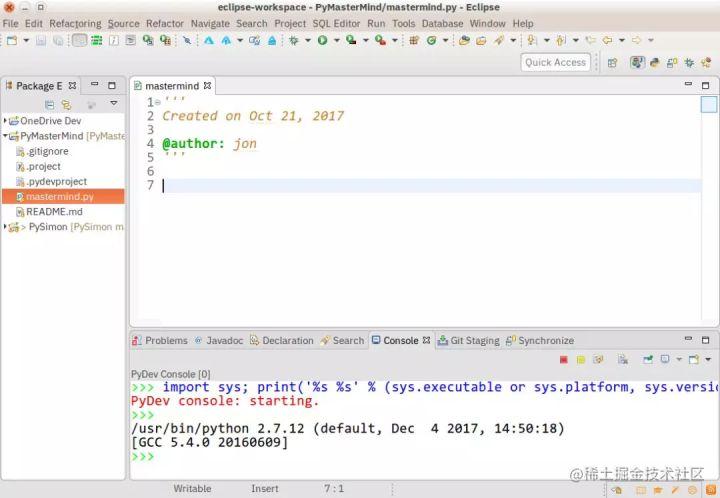The width and height of the screenshot is (720, 498).
Task: Click the Debug bug icon in toolbar
Action: pyautogui.click(x=293, y=40)
